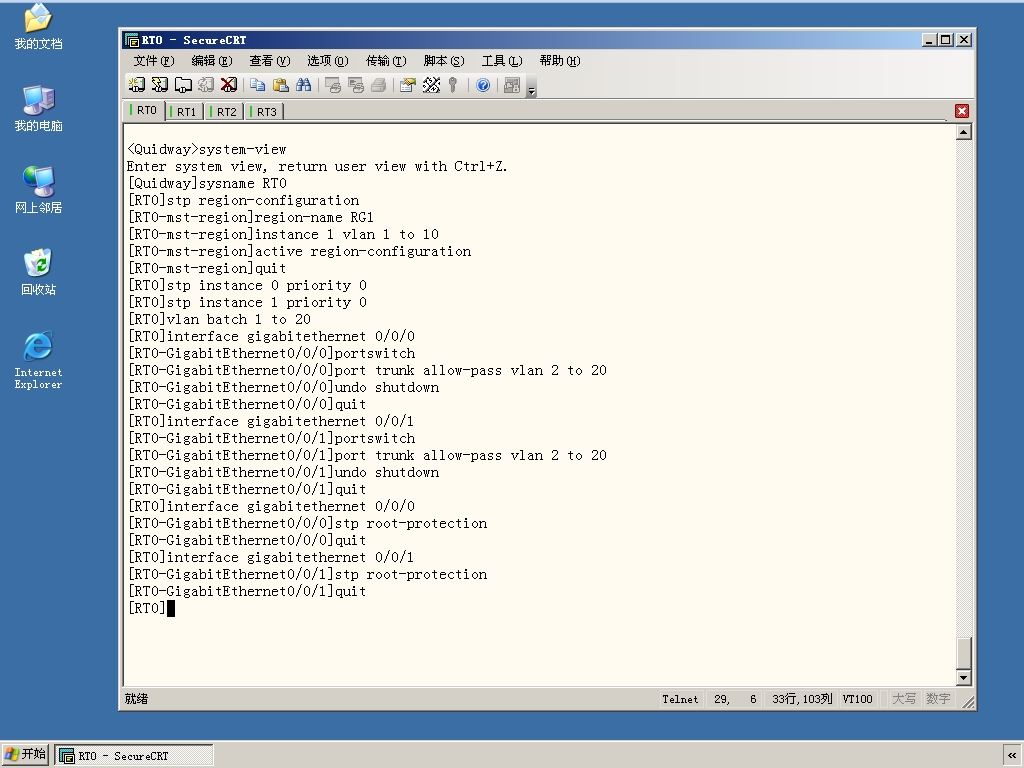The width and height of the screenshot is (1024, 768).
Task: Open the 编辑(E) menu
Action: tap(212, 61)
